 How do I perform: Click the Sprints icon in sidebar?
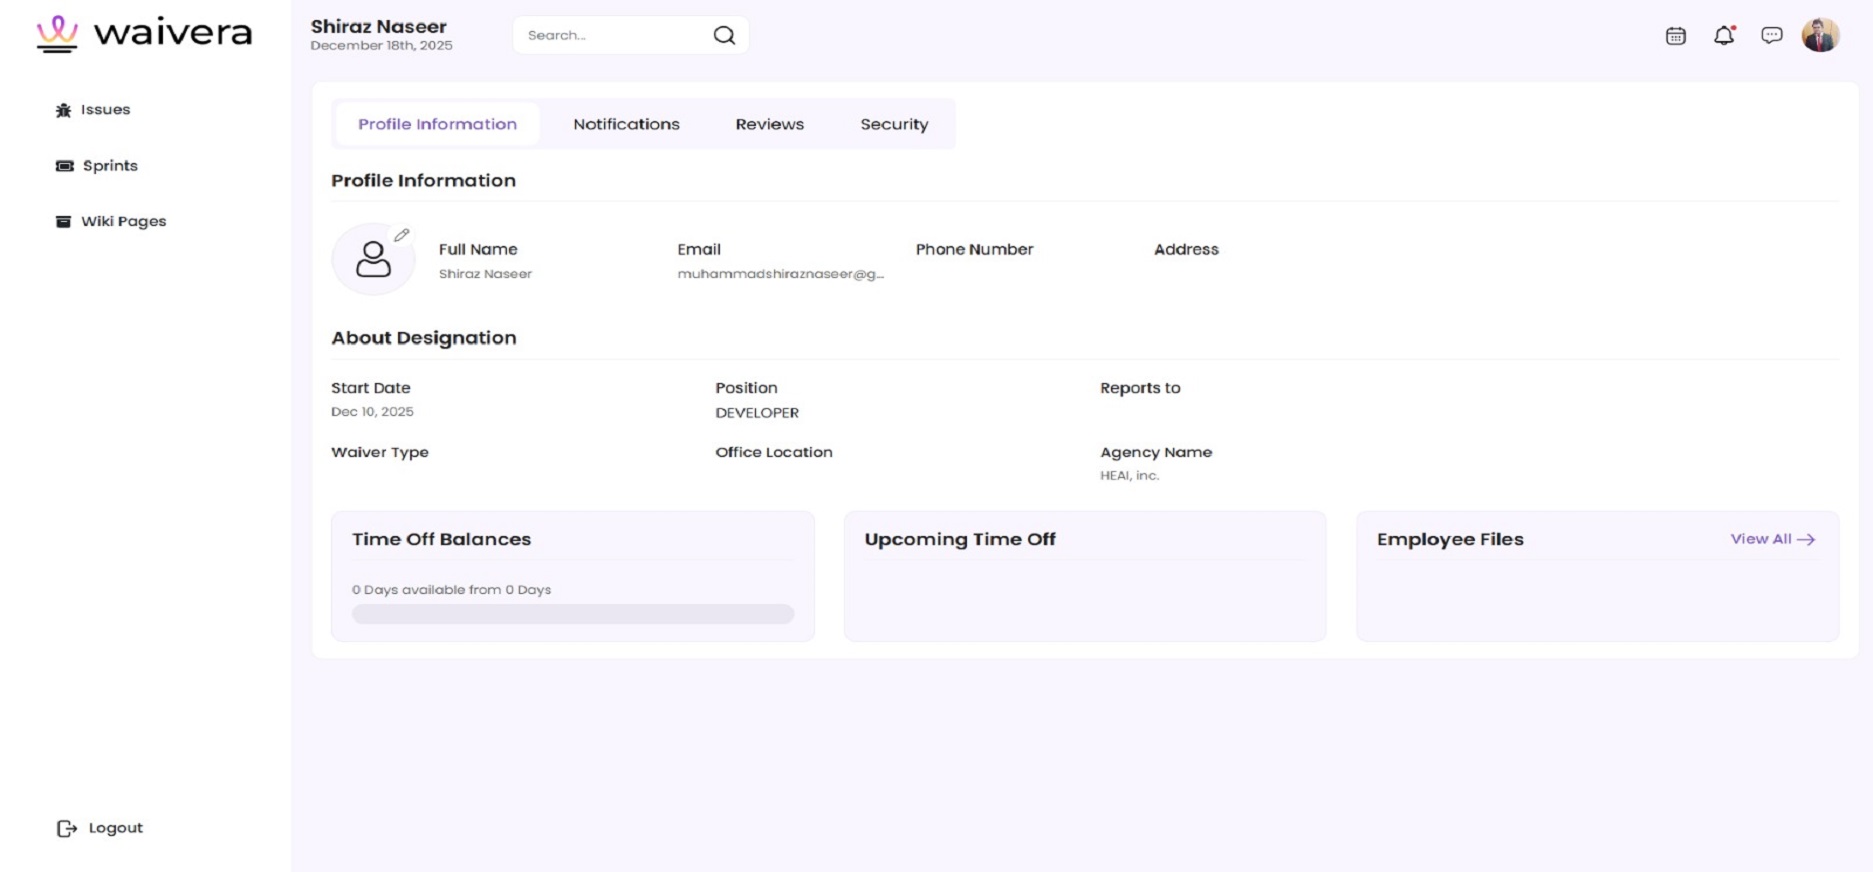65,166
